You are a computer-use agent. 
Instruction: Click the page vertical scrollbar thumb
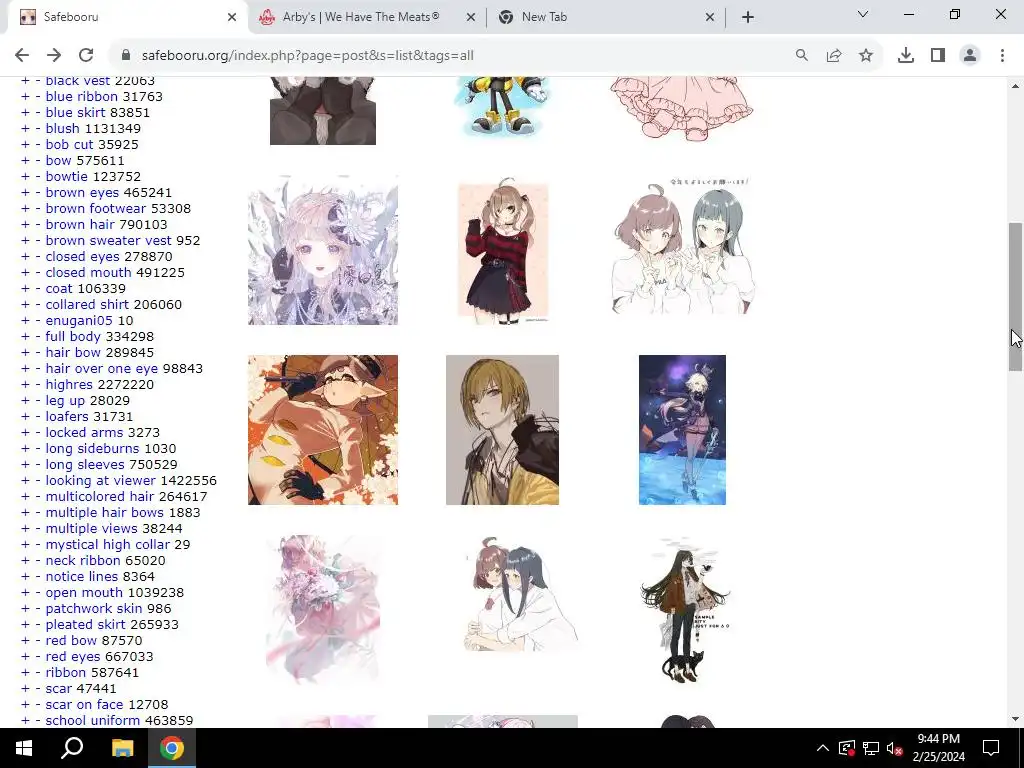pyautogui.click(x=1016, y=296)
